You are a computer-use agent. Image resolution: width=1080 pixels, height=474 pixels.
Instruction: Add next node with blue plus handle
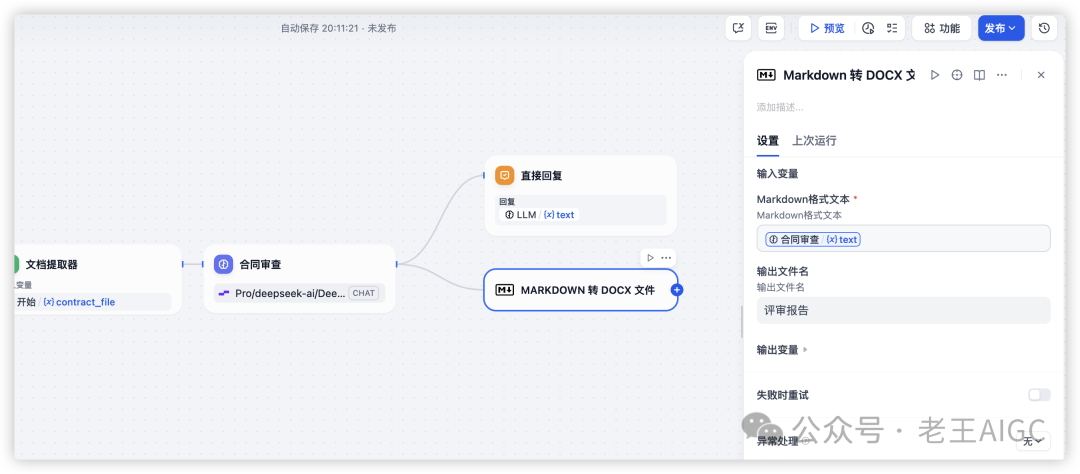click(x=676, y=290)
